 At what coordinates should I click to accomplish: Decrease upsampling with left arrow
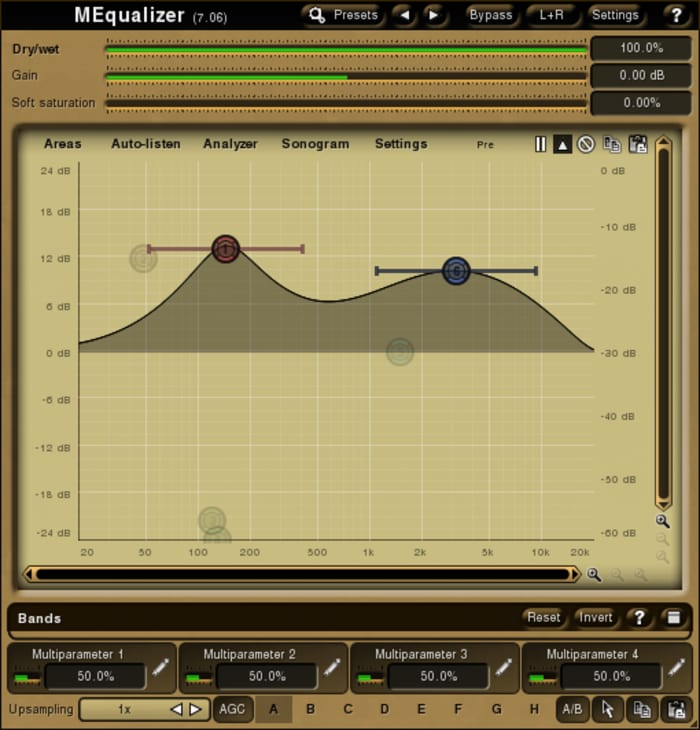coord(176,710)
